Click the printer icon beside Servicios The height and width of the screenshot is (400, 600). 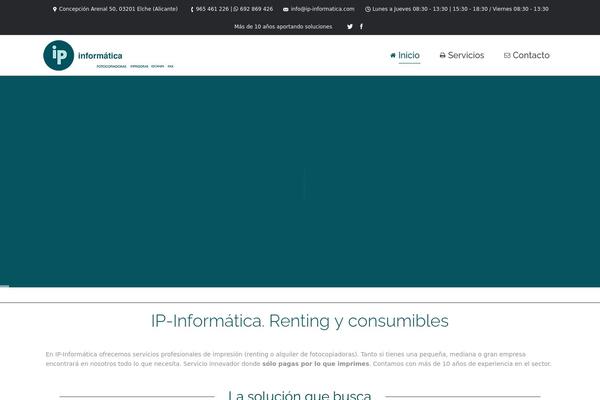442,55
